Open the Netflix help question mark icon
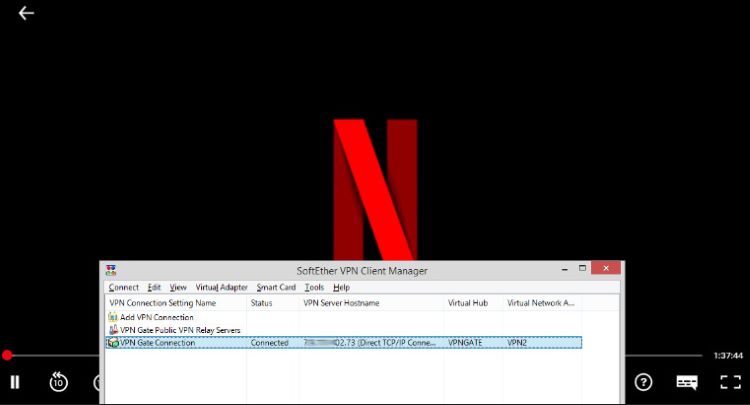750x405 pixels. (x=643, y=382)
